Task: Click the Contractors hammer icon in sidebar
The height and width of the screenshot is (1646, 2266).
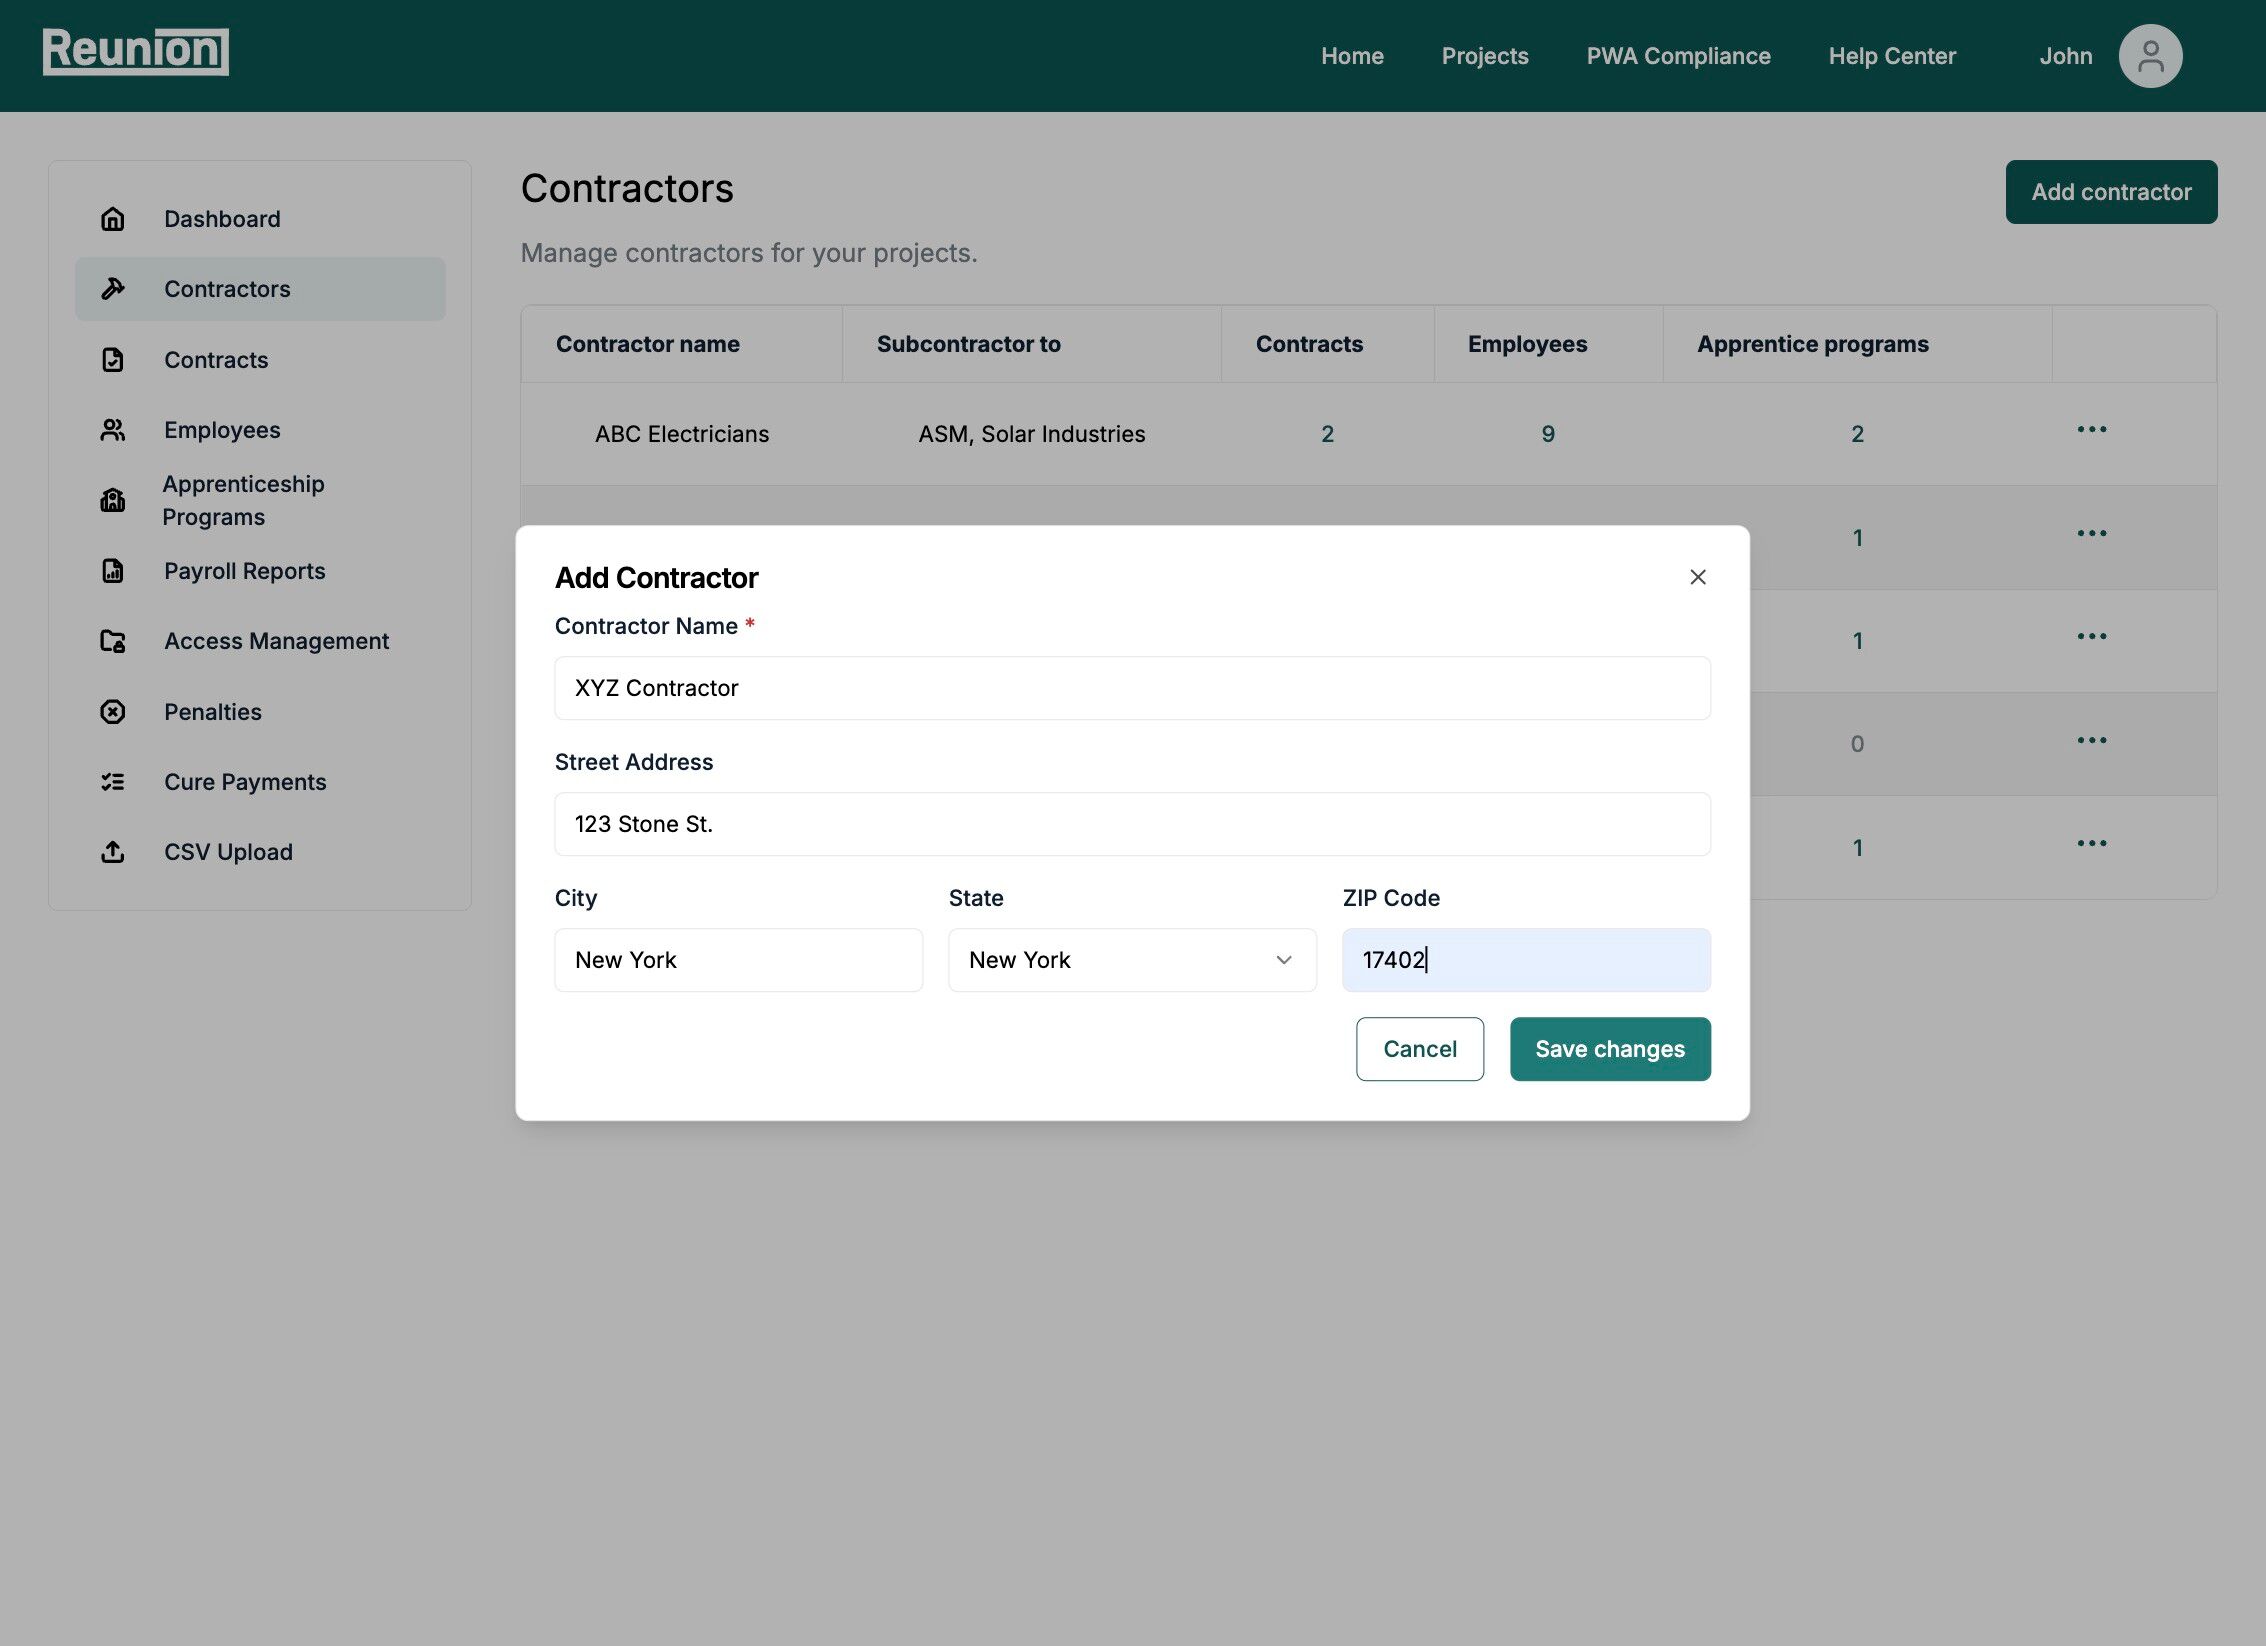Action: coord(113,289)
